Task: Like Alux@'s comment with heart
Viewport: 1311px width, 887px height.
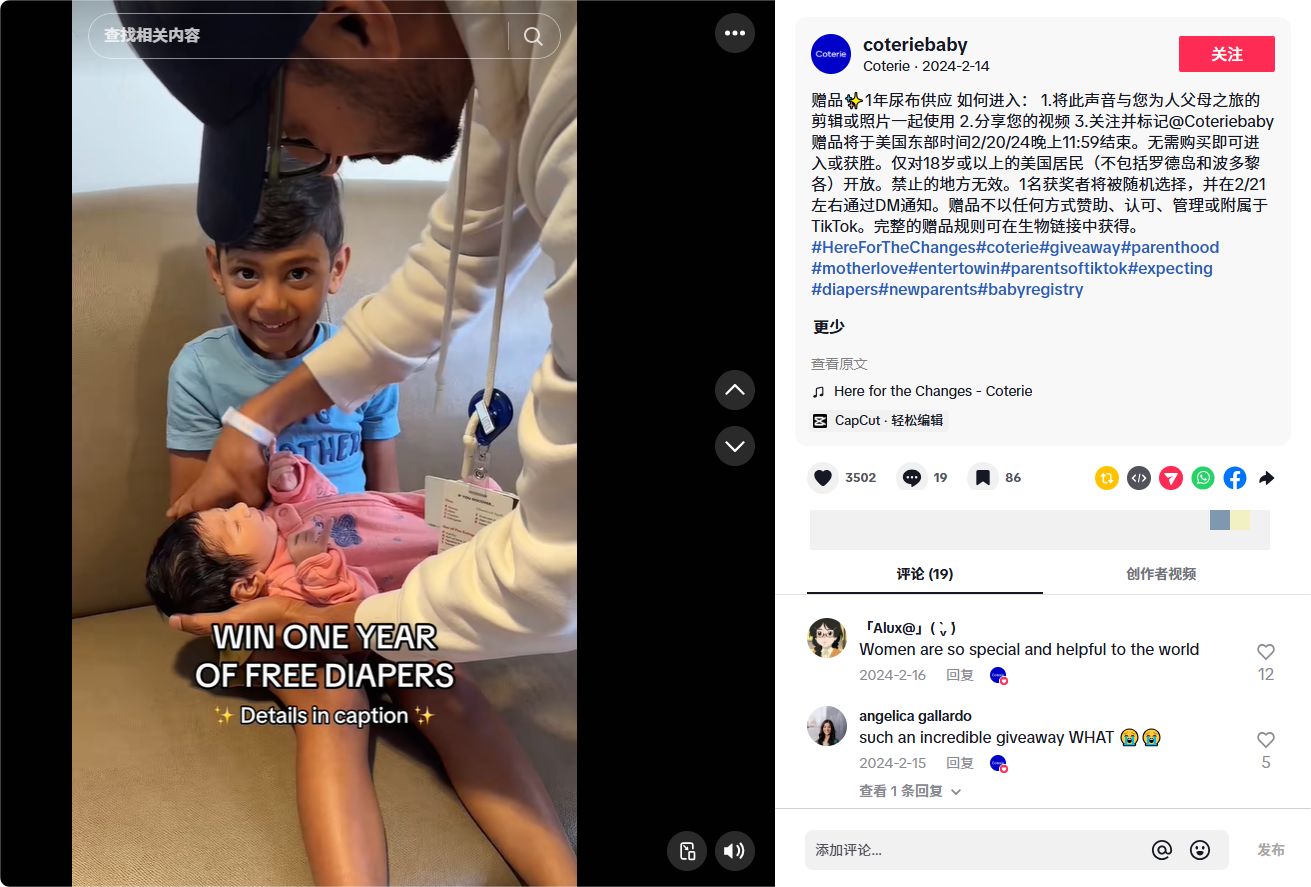Action: tap(1266, 652)
